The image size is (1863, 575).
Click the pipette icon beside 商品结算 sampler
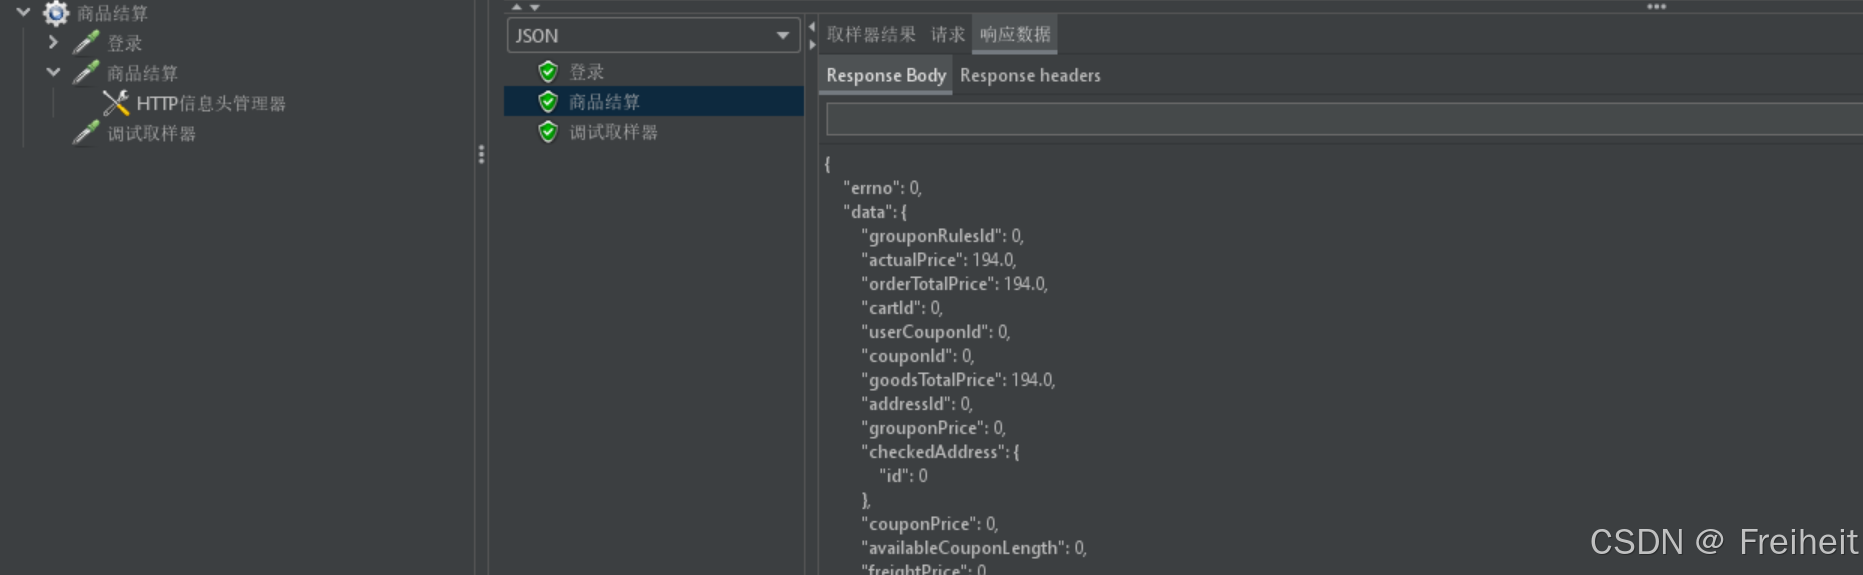[86, 72]
